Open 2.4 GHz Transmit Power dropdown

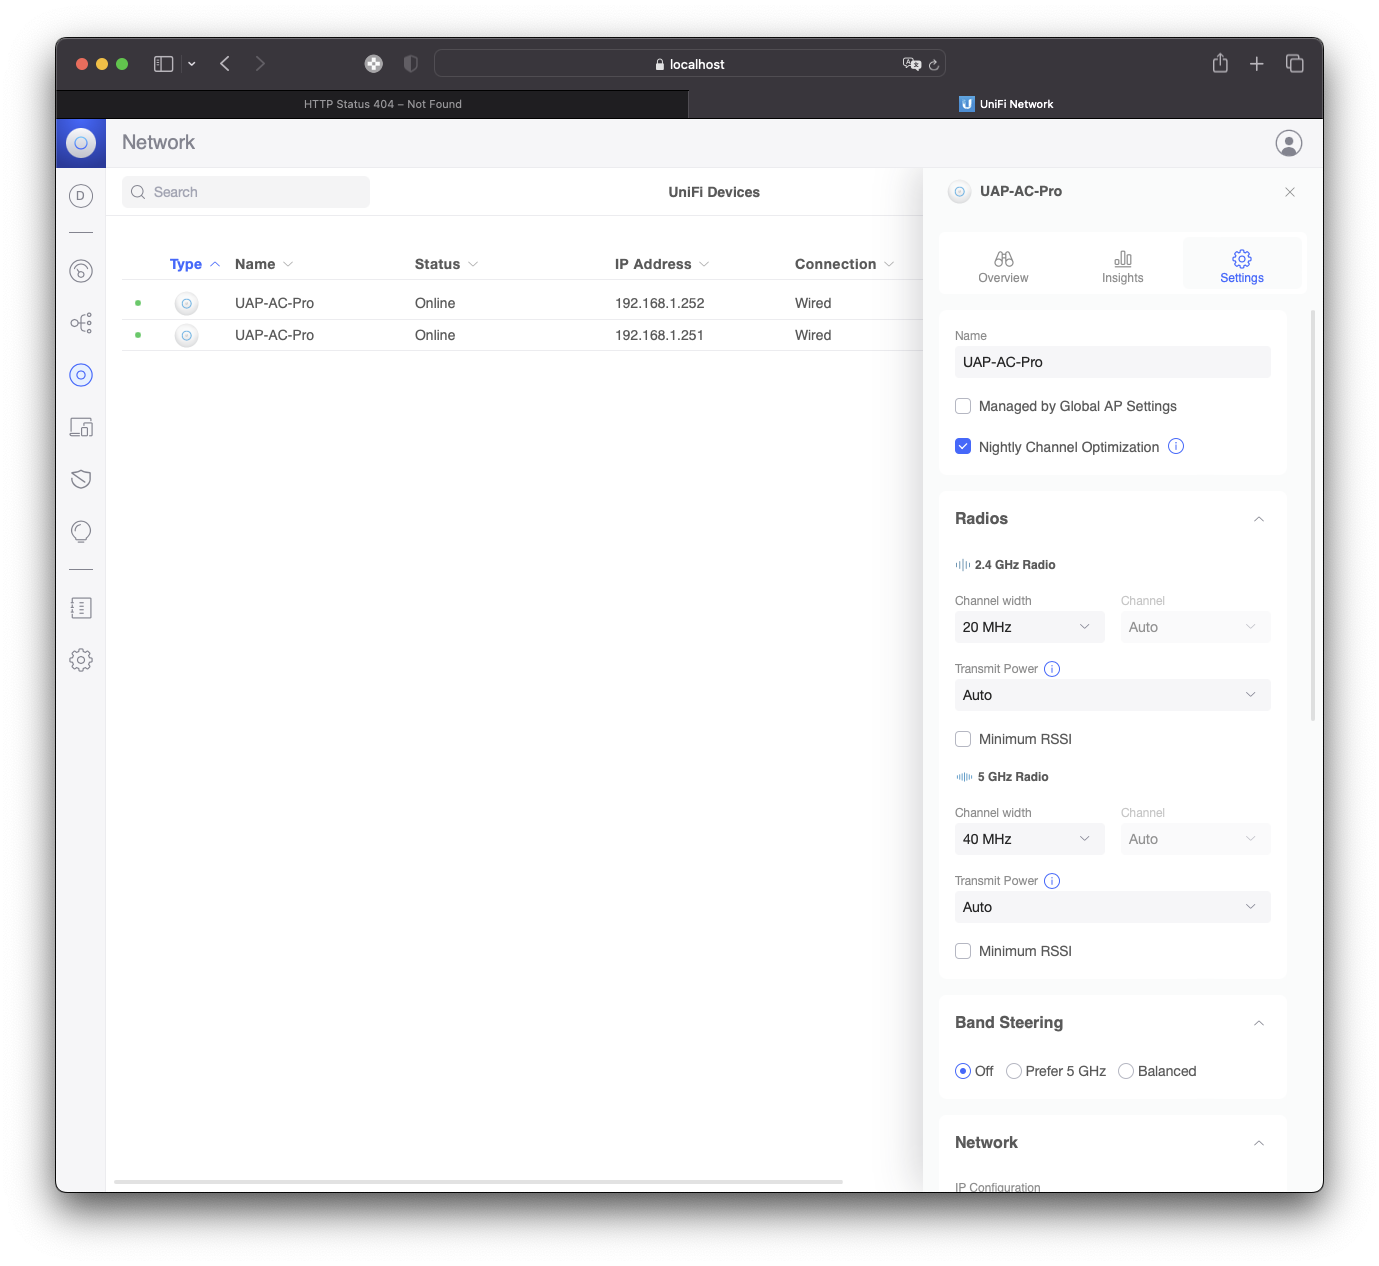coord(1112,695)
